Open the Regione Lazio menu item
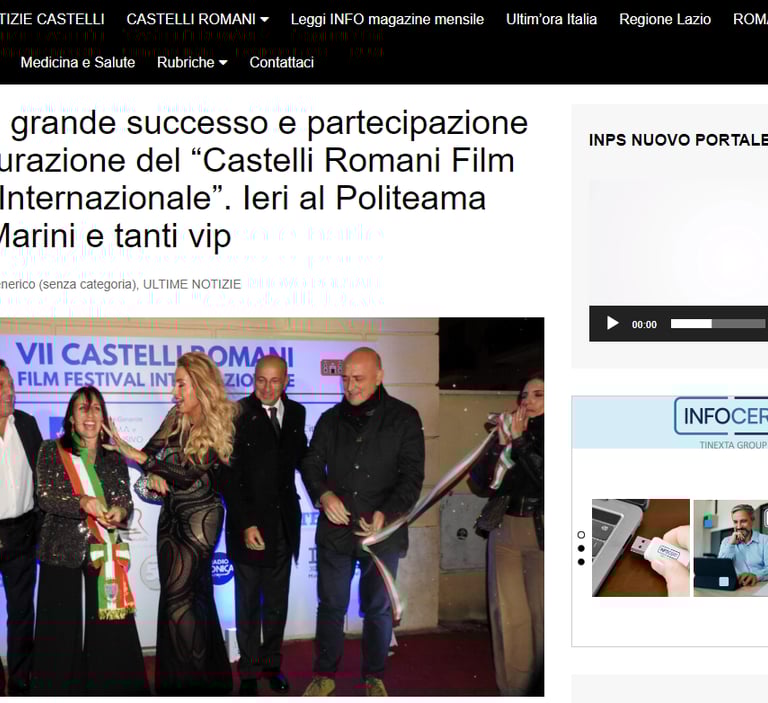This screenshot has height=703, width=768. tap(665, 19)
